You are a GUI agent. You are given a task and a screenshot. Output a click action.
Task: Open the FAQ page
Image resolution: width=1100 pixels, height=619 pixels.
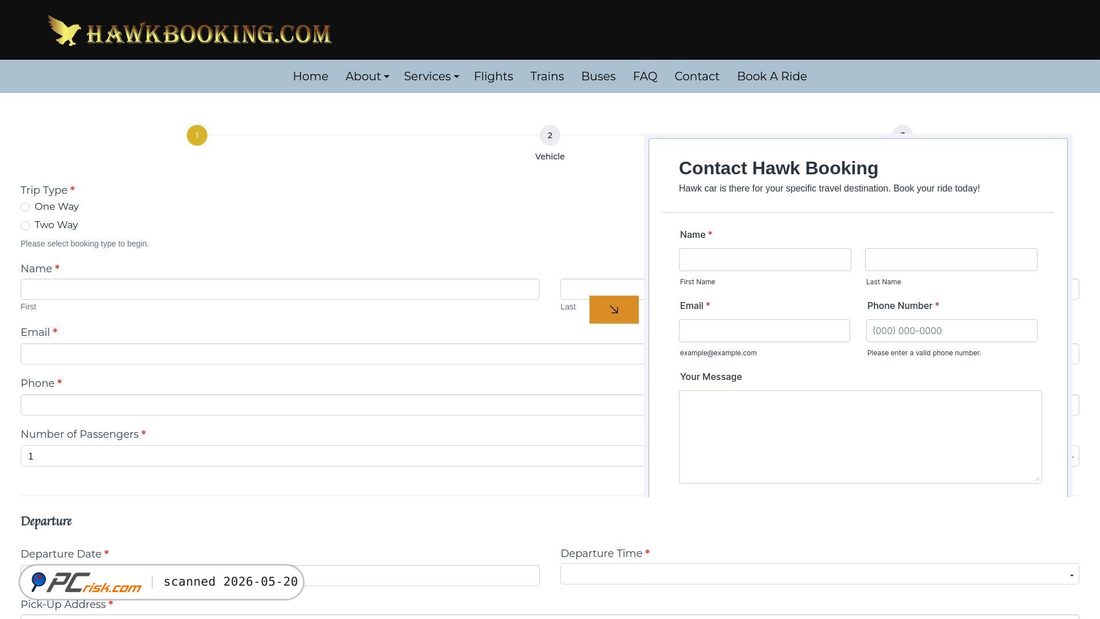(645, 76)
